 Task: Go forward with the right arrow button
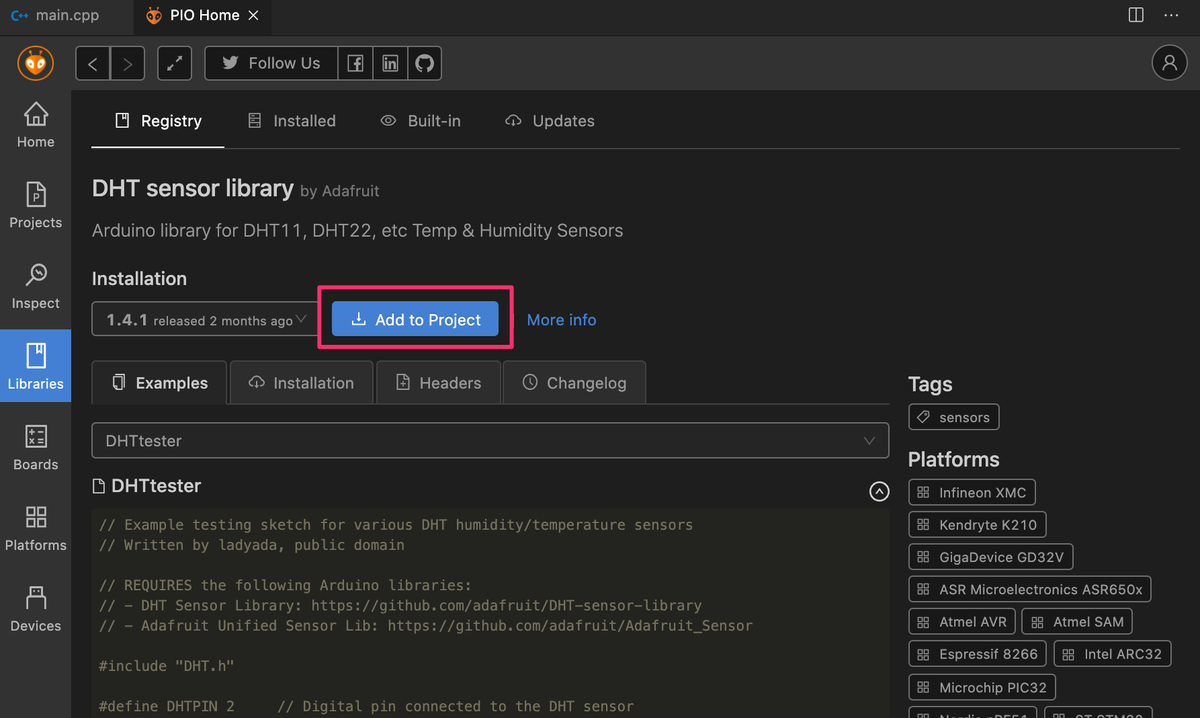click(127, 63)
